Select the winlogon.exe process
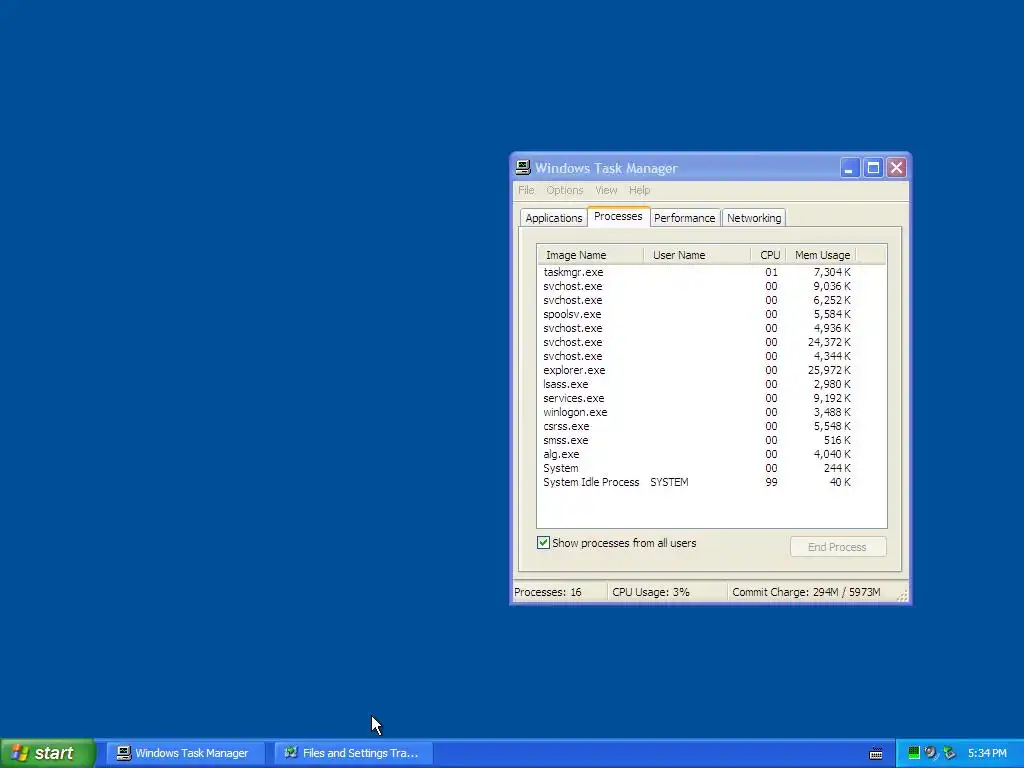 (697, 412)
